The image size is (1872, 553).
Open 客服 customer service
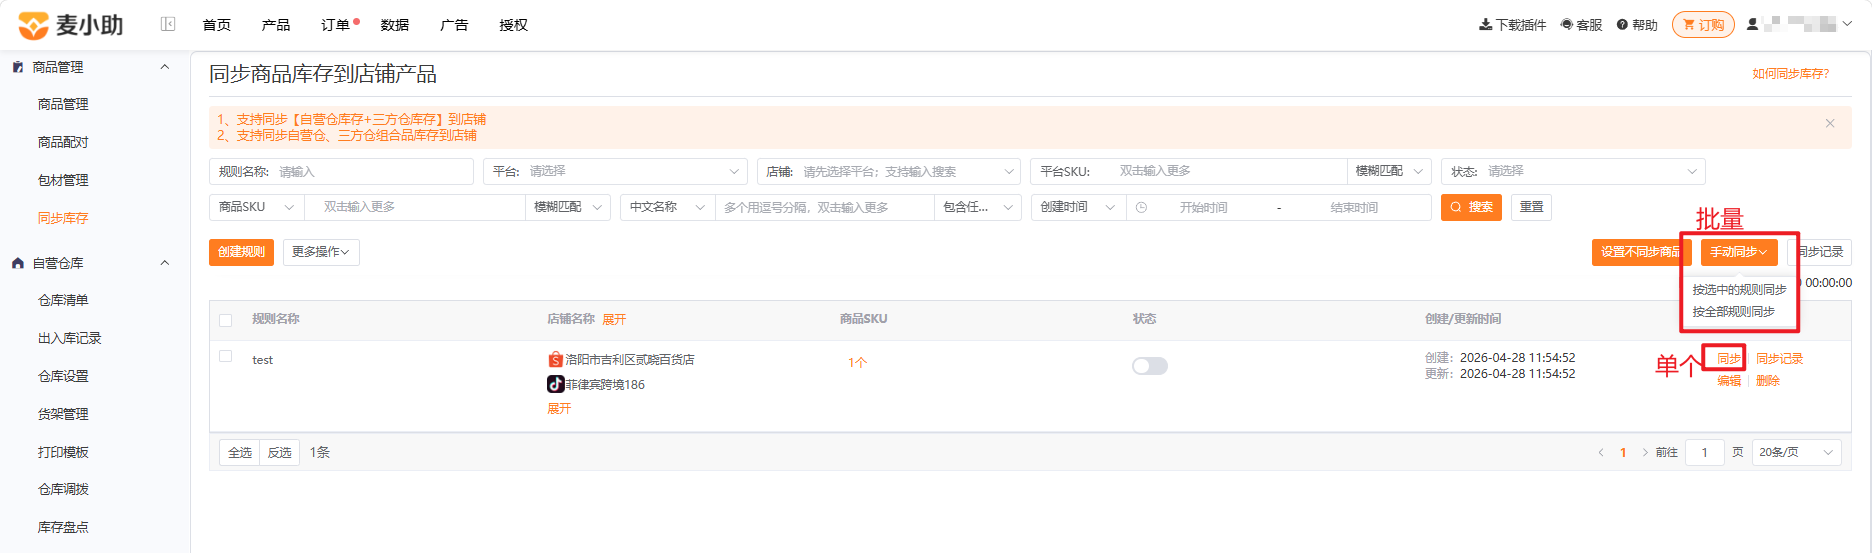(1581, 25)
